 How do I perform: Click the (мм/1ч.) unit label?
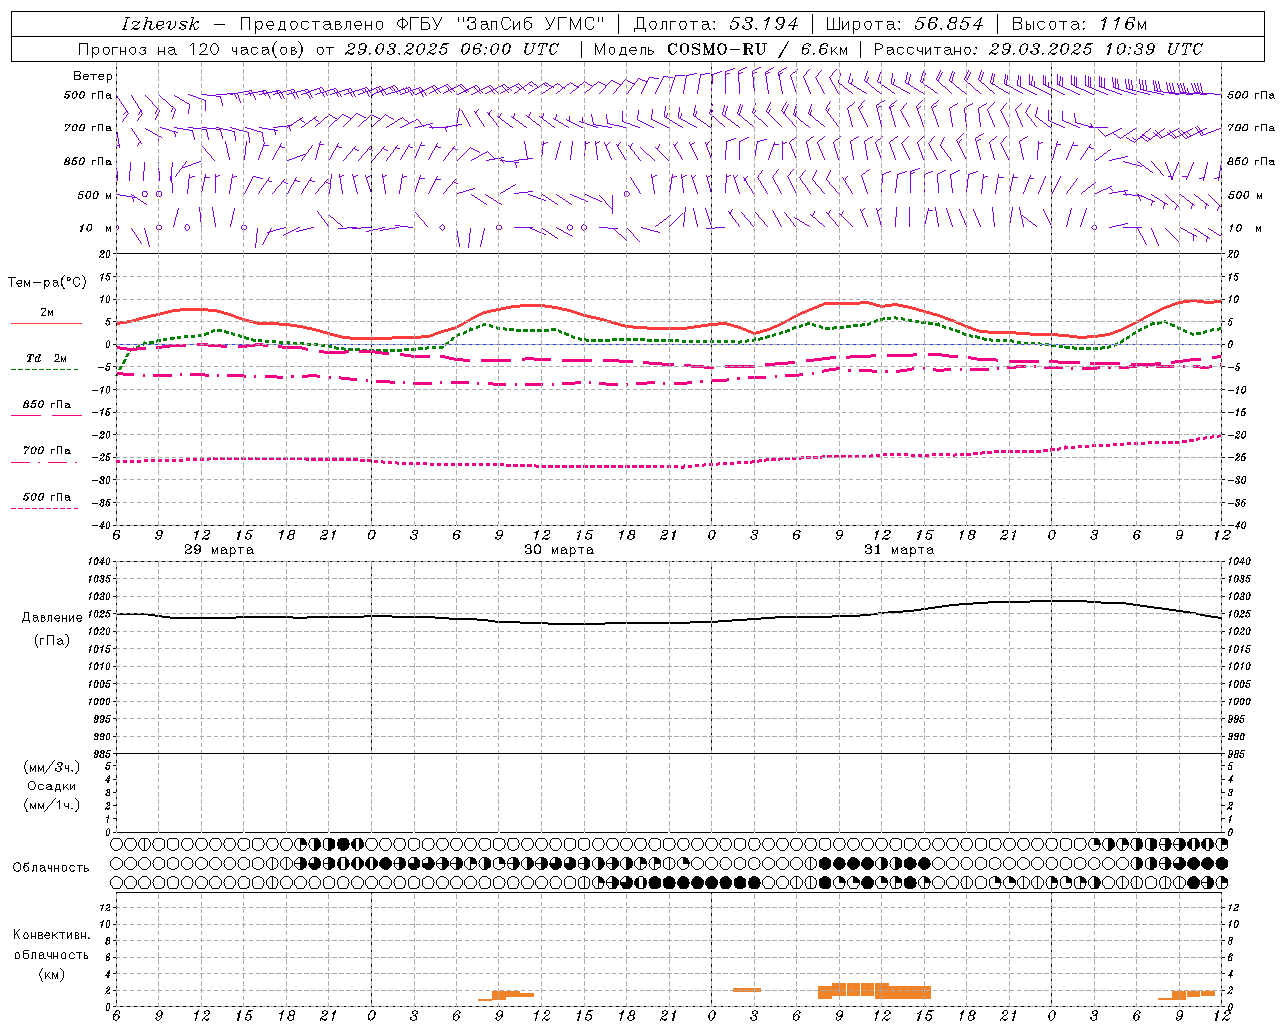tap(51, 805)
